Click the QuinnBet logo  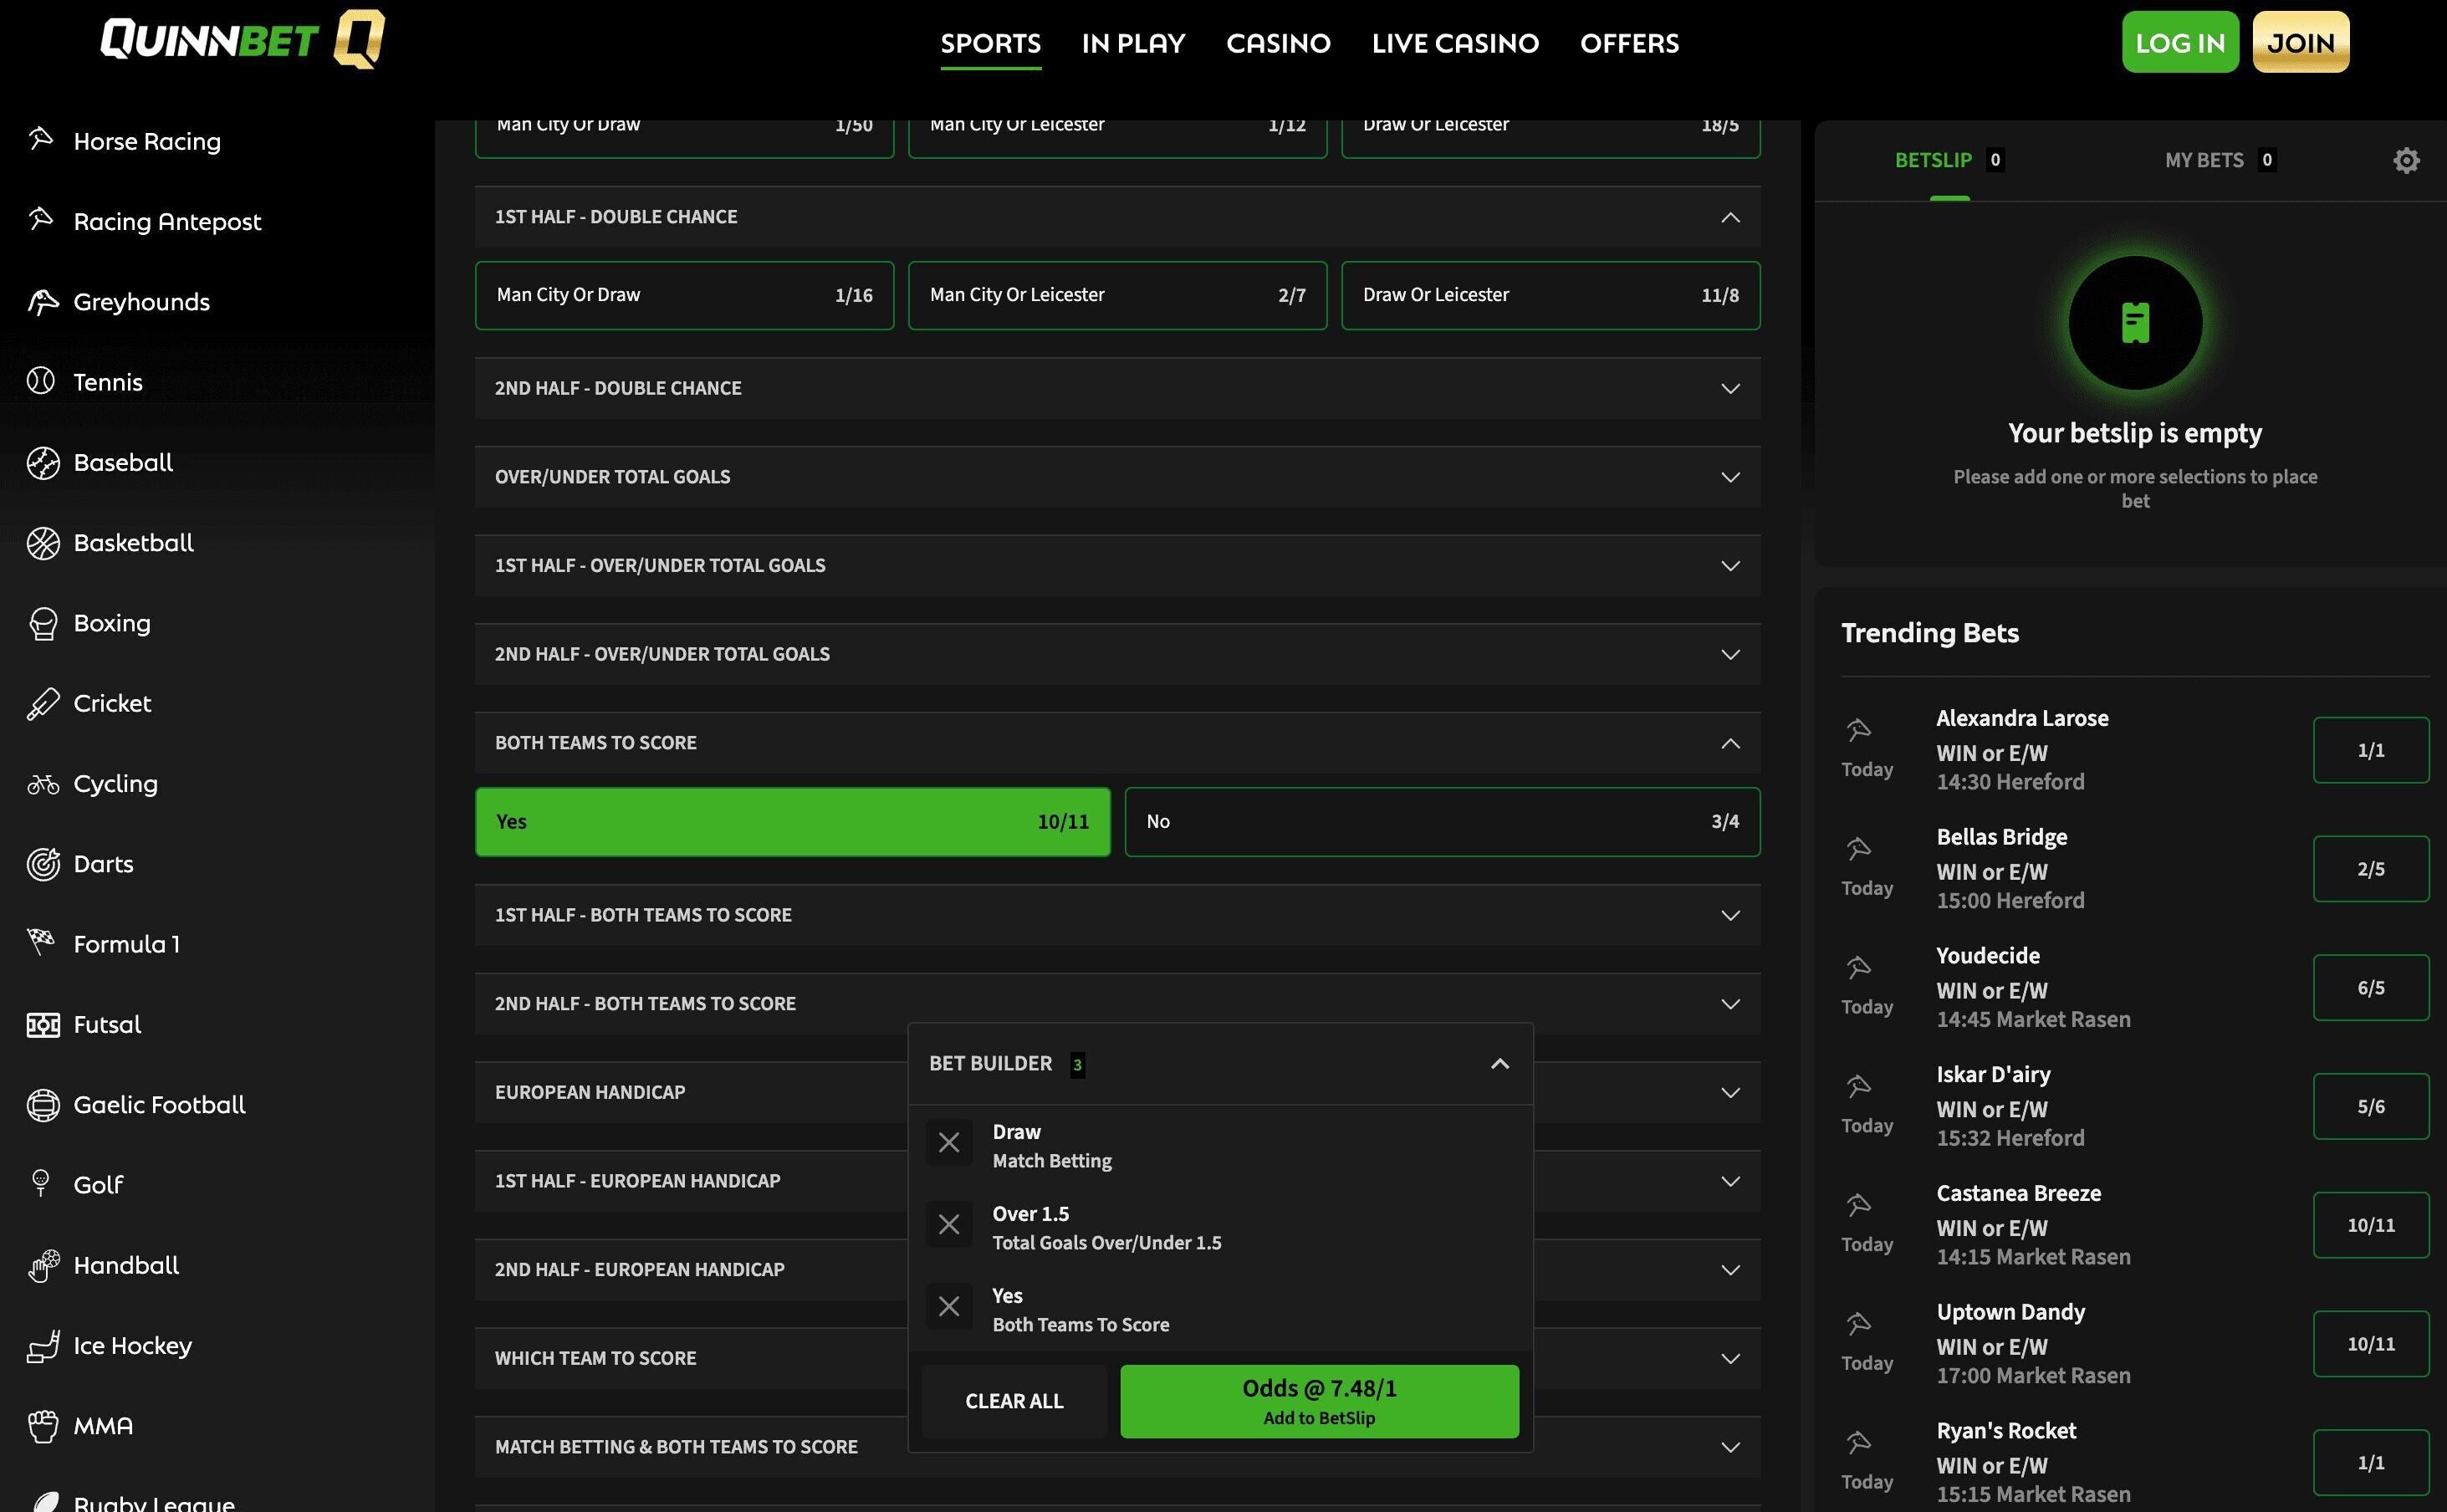(x=242, y=40)
